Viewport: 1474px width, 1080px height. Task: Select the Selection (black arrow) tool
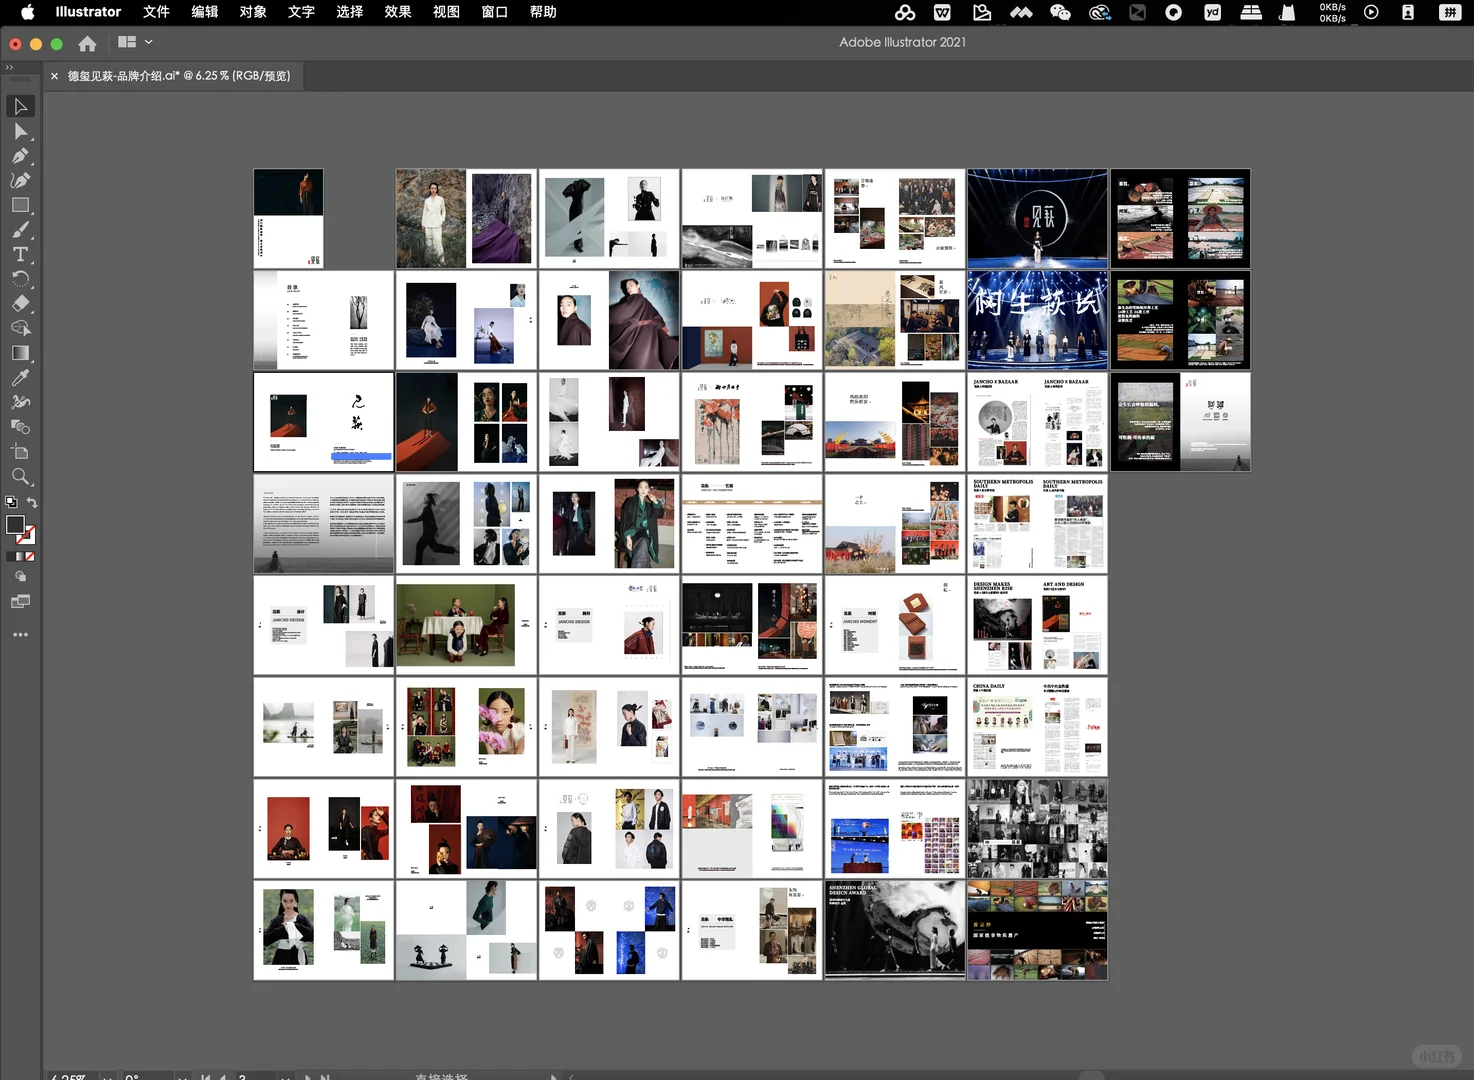20,106
